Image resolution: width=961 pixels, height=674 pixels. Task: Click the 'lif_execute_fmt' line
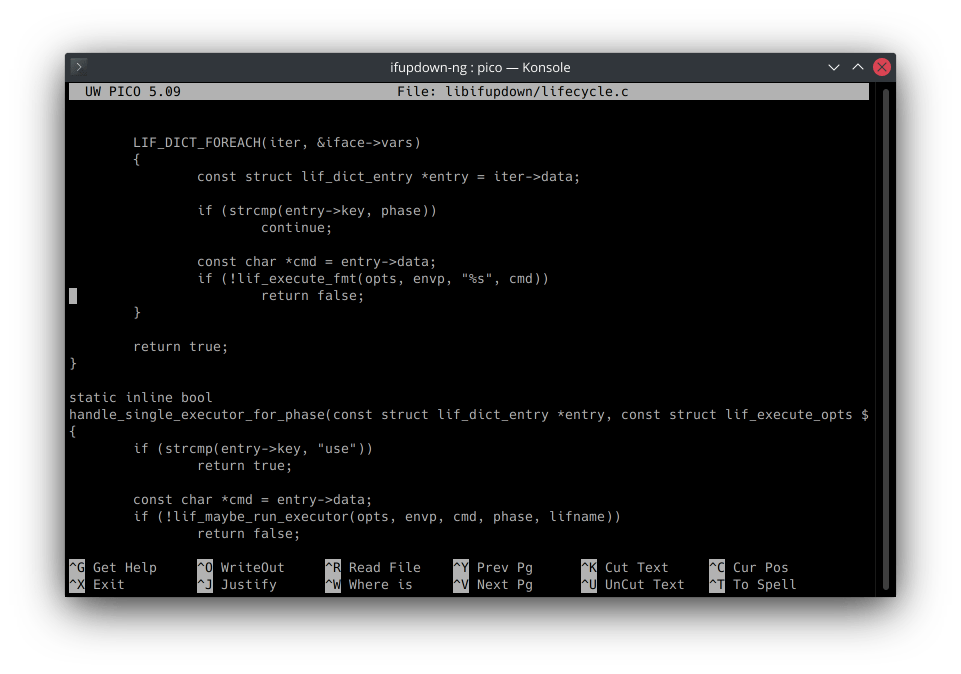[373, 279]
